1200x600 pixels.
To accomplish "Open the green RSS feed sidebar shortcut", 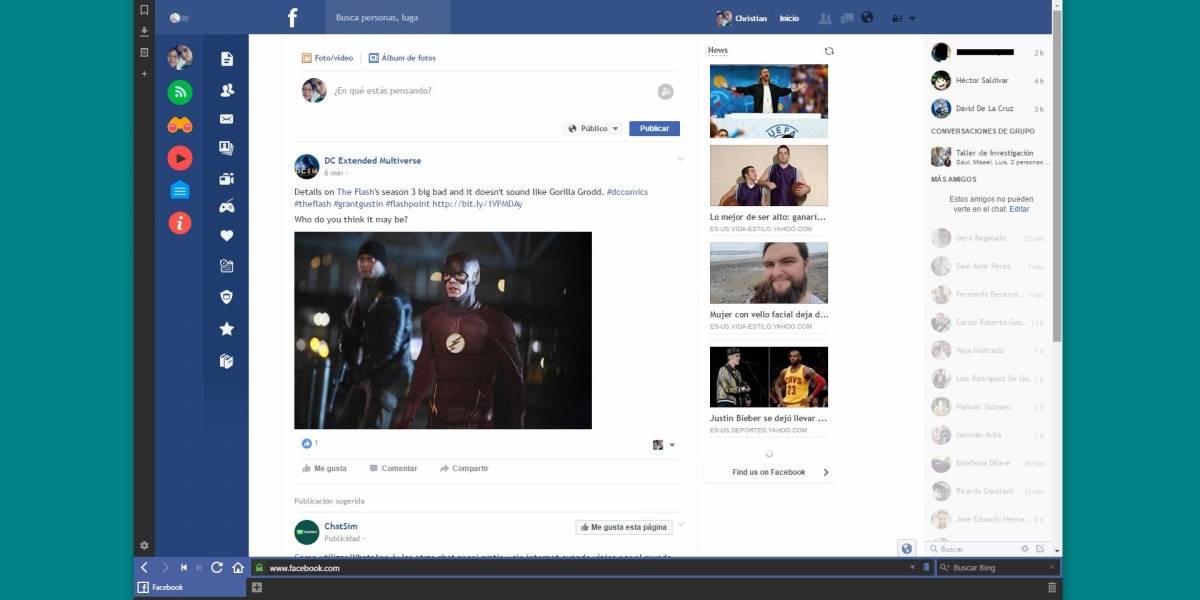I will 180,92.
